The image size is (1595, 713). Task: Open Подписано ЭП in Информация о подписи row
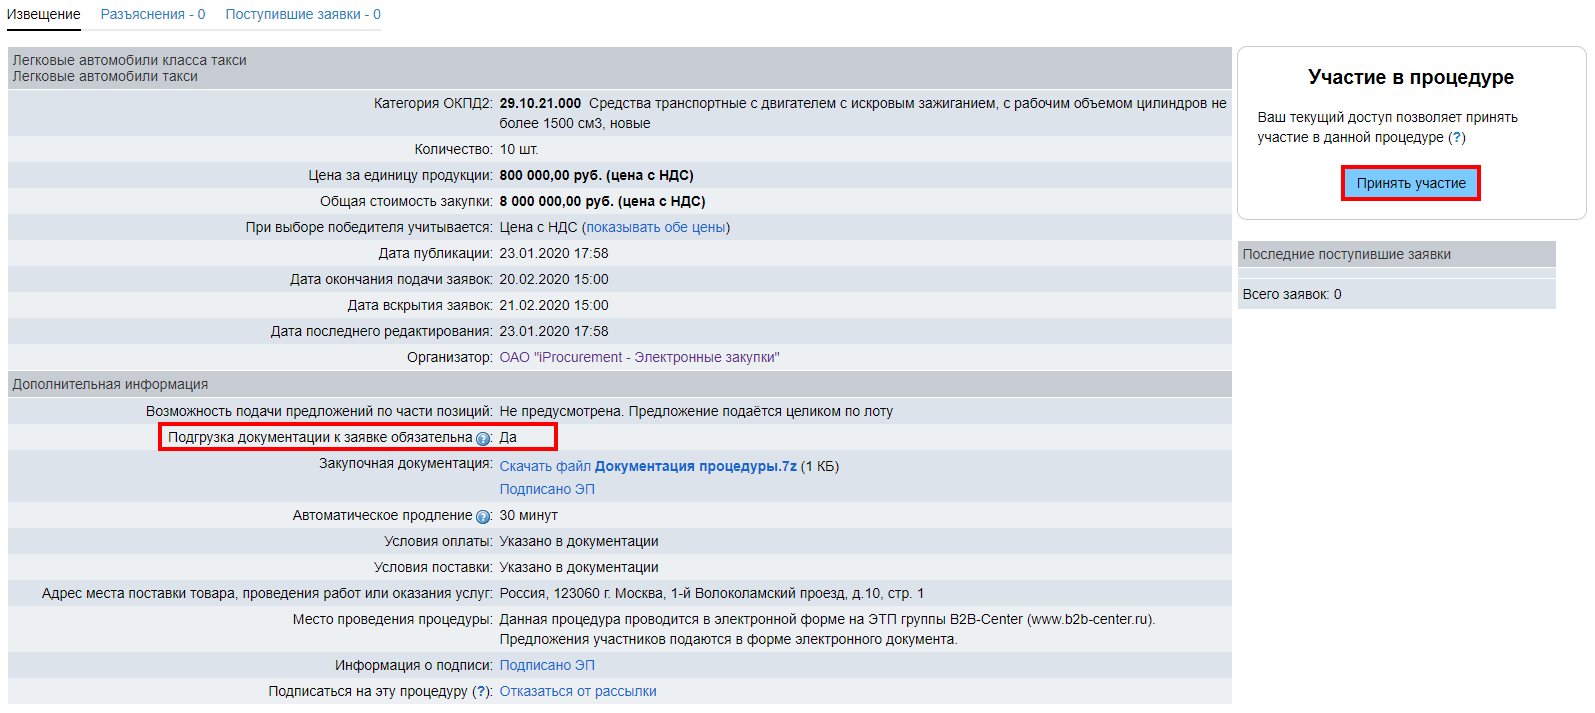tap(547, 666)
